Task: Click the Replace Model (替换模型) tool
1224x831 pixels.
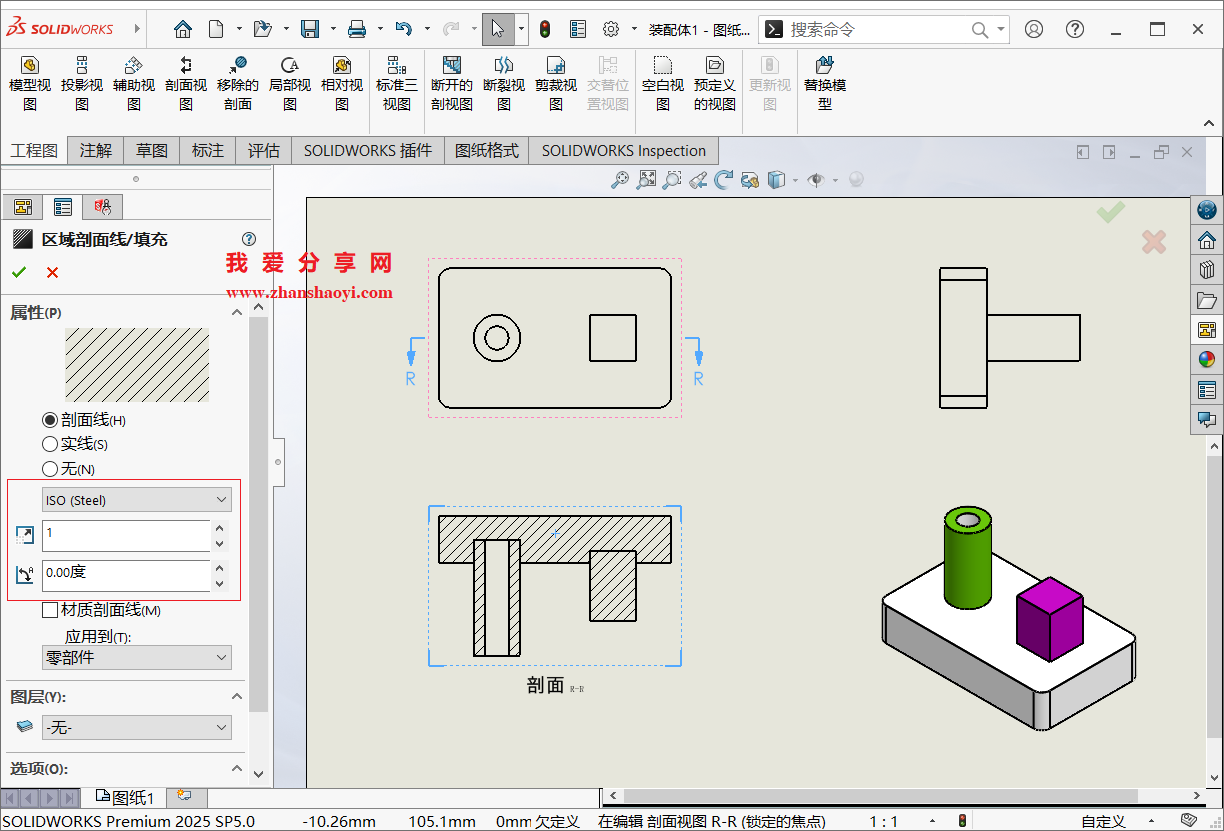Action: (x=825, y=83)
